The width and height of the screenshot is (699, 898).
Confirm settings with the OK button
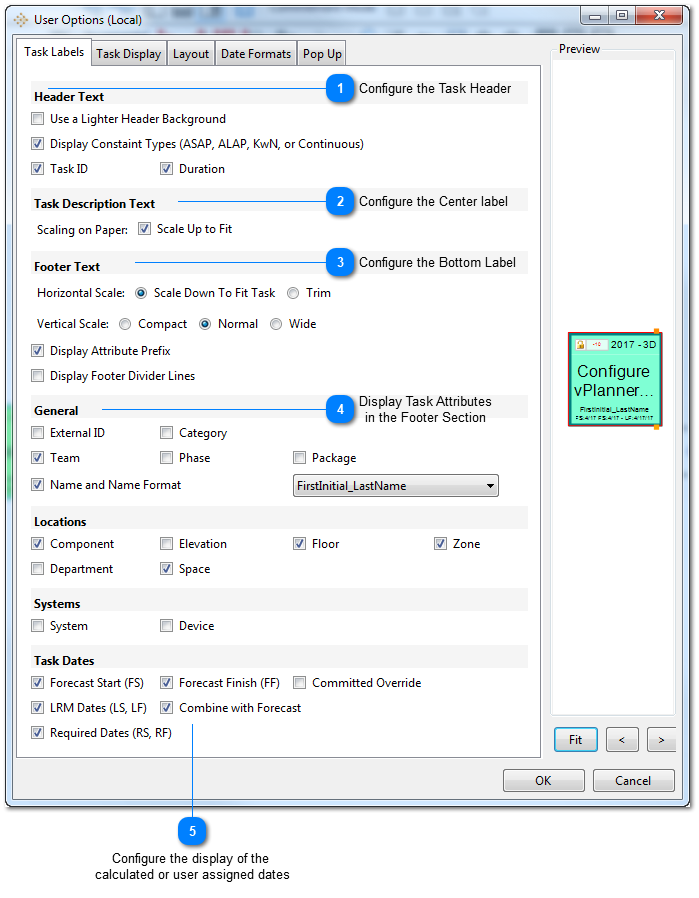tap(543, 781)
